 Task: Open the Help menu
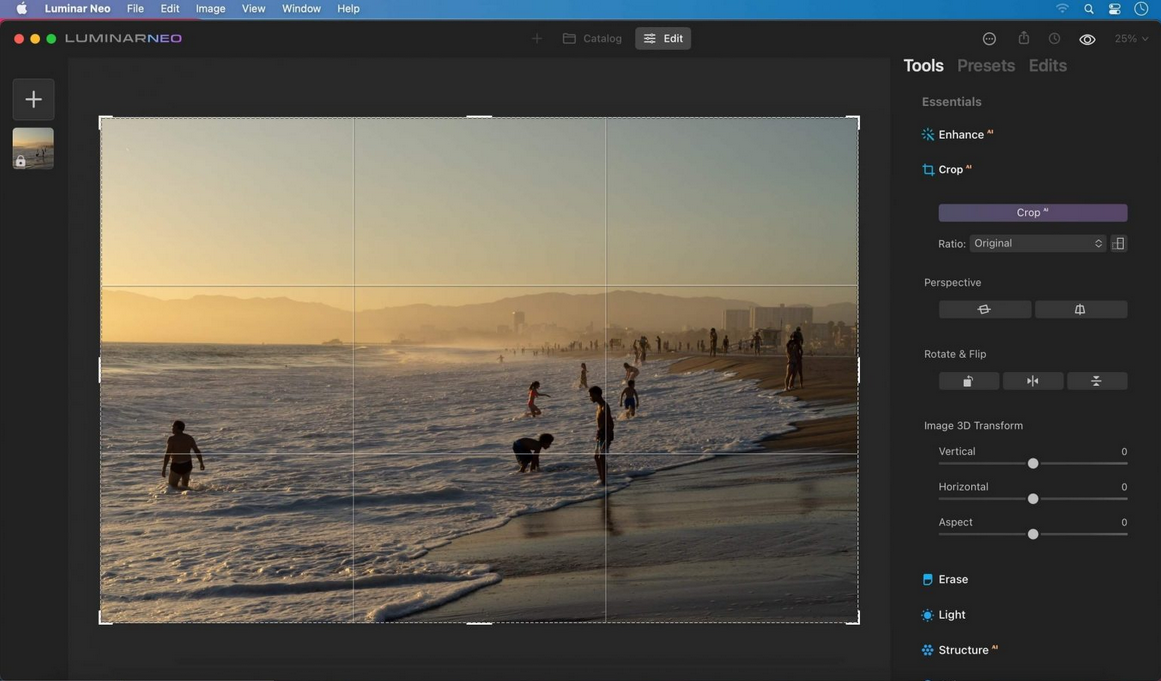click(348, 9)
